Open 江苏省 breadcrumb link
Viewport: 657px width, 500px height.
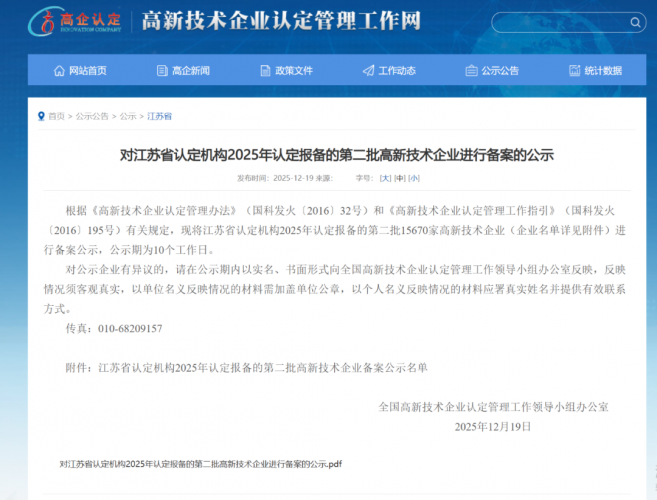[x=160, y=116]
